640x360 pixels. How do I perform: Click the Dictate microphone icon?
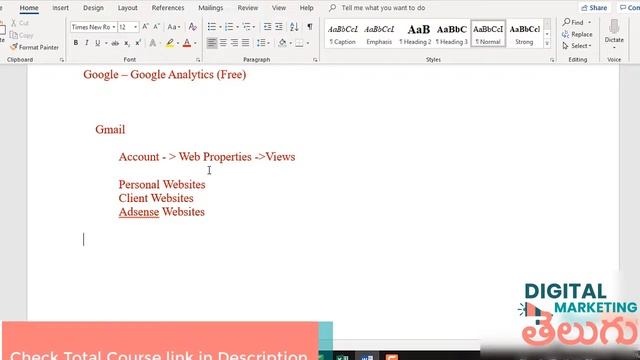pyautogui.click(x=614, y=27)
